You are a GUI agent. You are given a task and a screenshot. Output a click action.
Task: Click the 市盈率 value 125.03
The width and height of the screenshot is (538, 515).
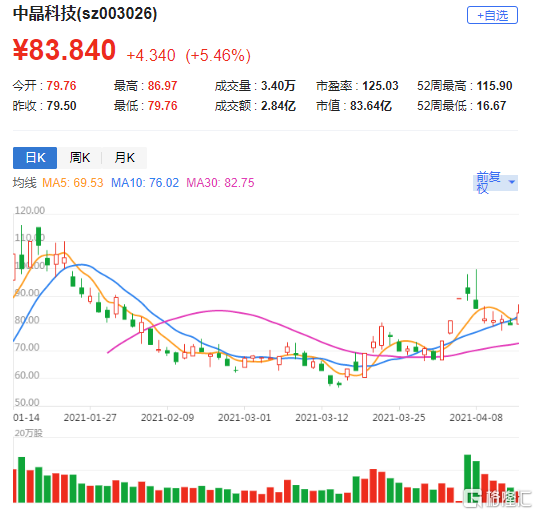click(x=380, y=86)
